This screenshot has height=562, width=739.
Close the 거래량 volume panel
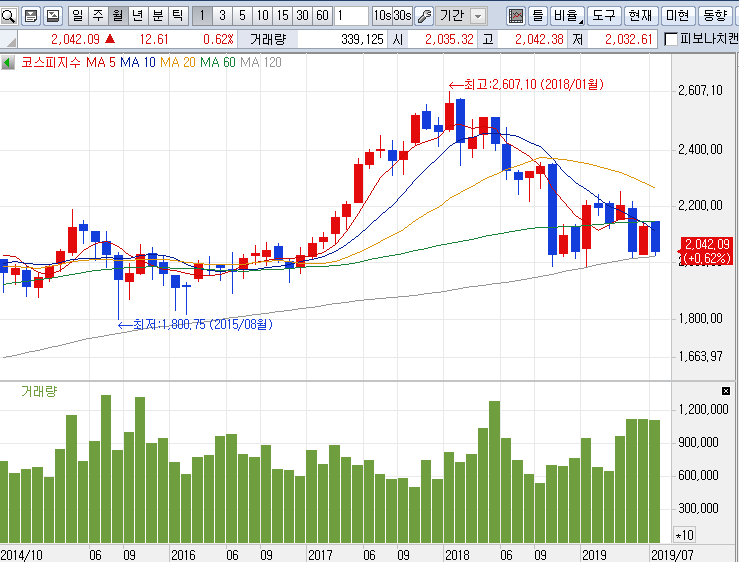point(726,391)
